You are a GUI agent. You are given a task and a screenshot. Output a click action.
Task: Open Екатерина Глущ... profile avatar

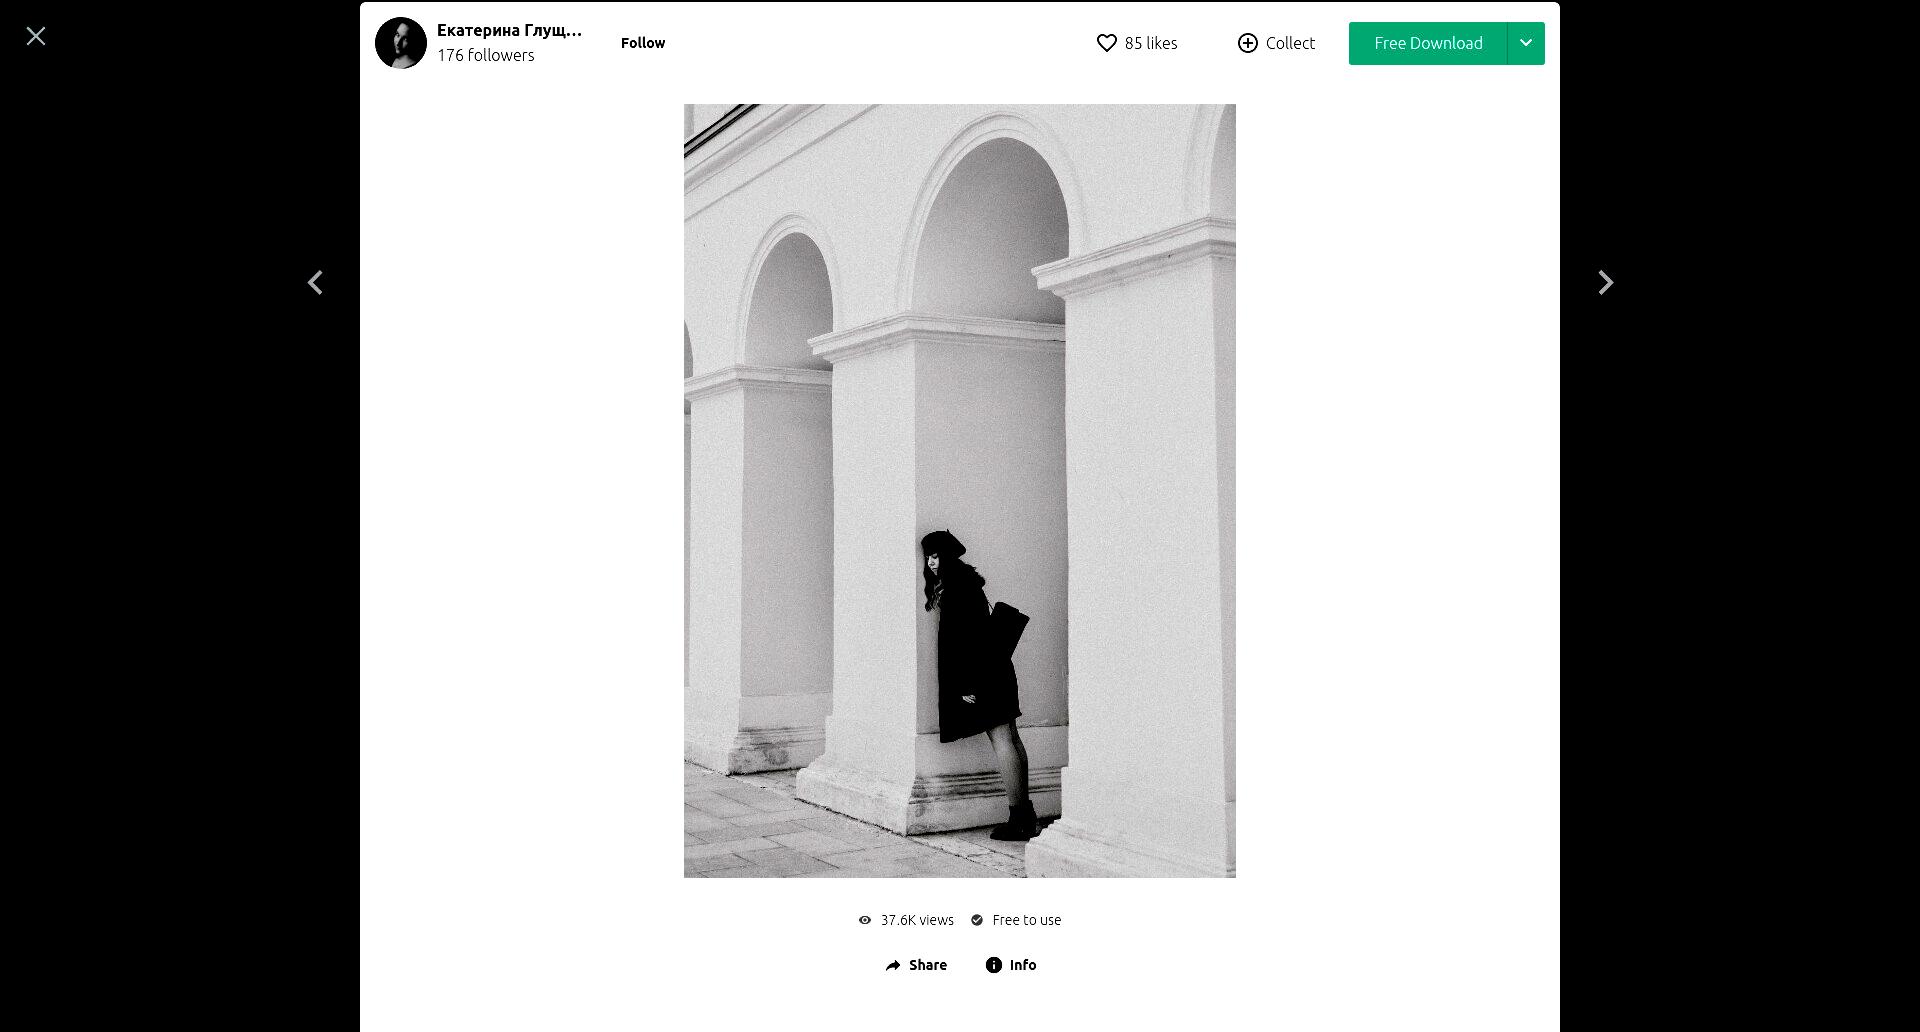click(401, 43)
